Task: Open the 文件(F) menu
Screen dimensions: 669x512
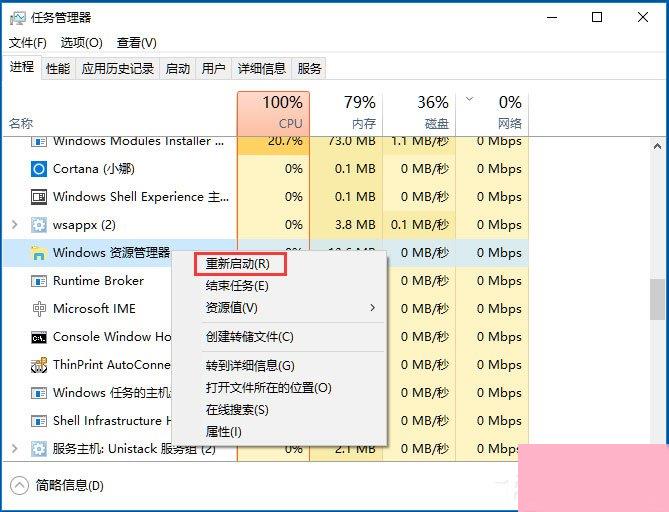Action: click(x=28, y=43)
